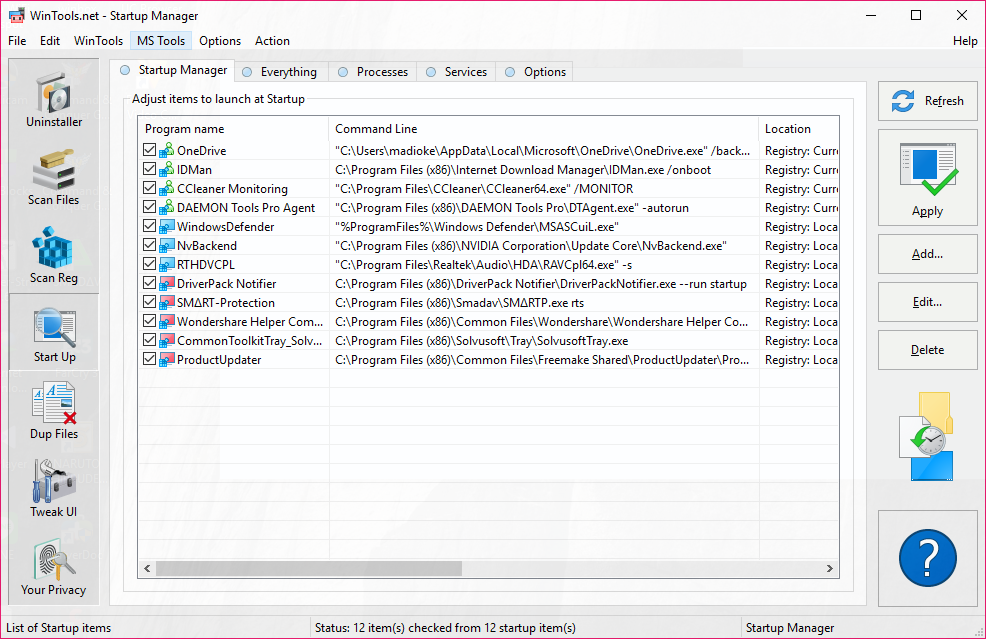This screenshot has height=639, width=986.
Task: Disable DriverPack Notifier checkbox
Action: tap(149, 282)
